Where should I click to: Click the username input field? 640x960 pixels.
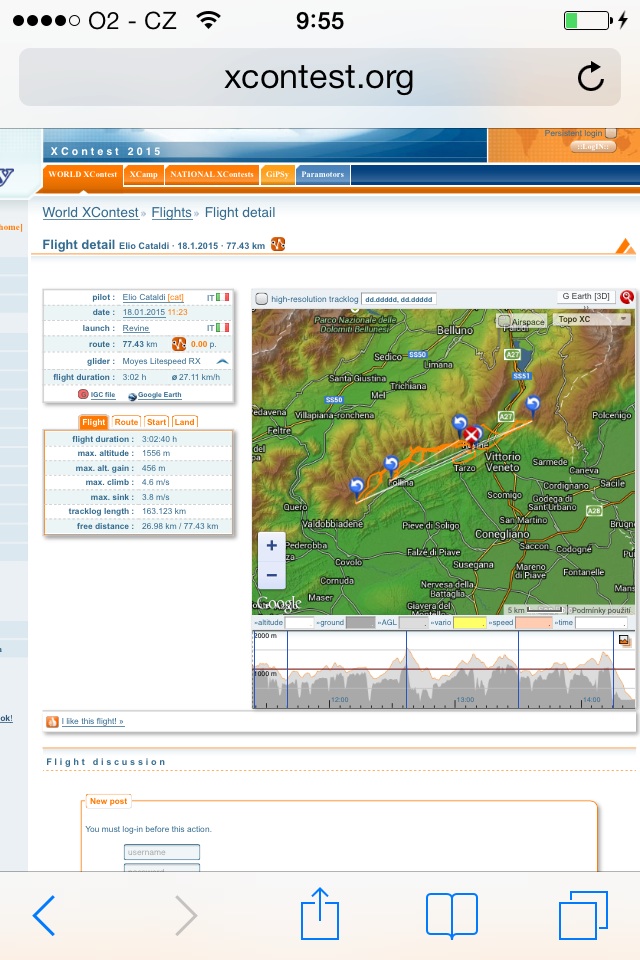(x=162, y=852)
